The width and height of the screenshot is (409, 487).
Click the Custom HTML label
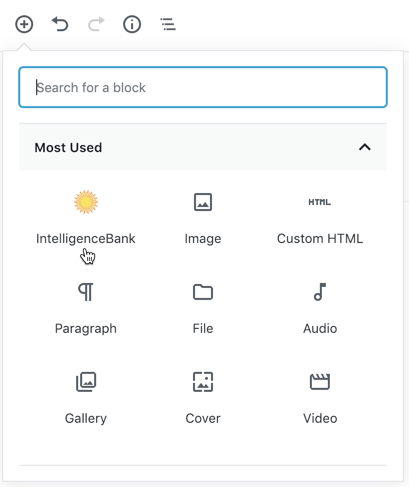(320, 239)
